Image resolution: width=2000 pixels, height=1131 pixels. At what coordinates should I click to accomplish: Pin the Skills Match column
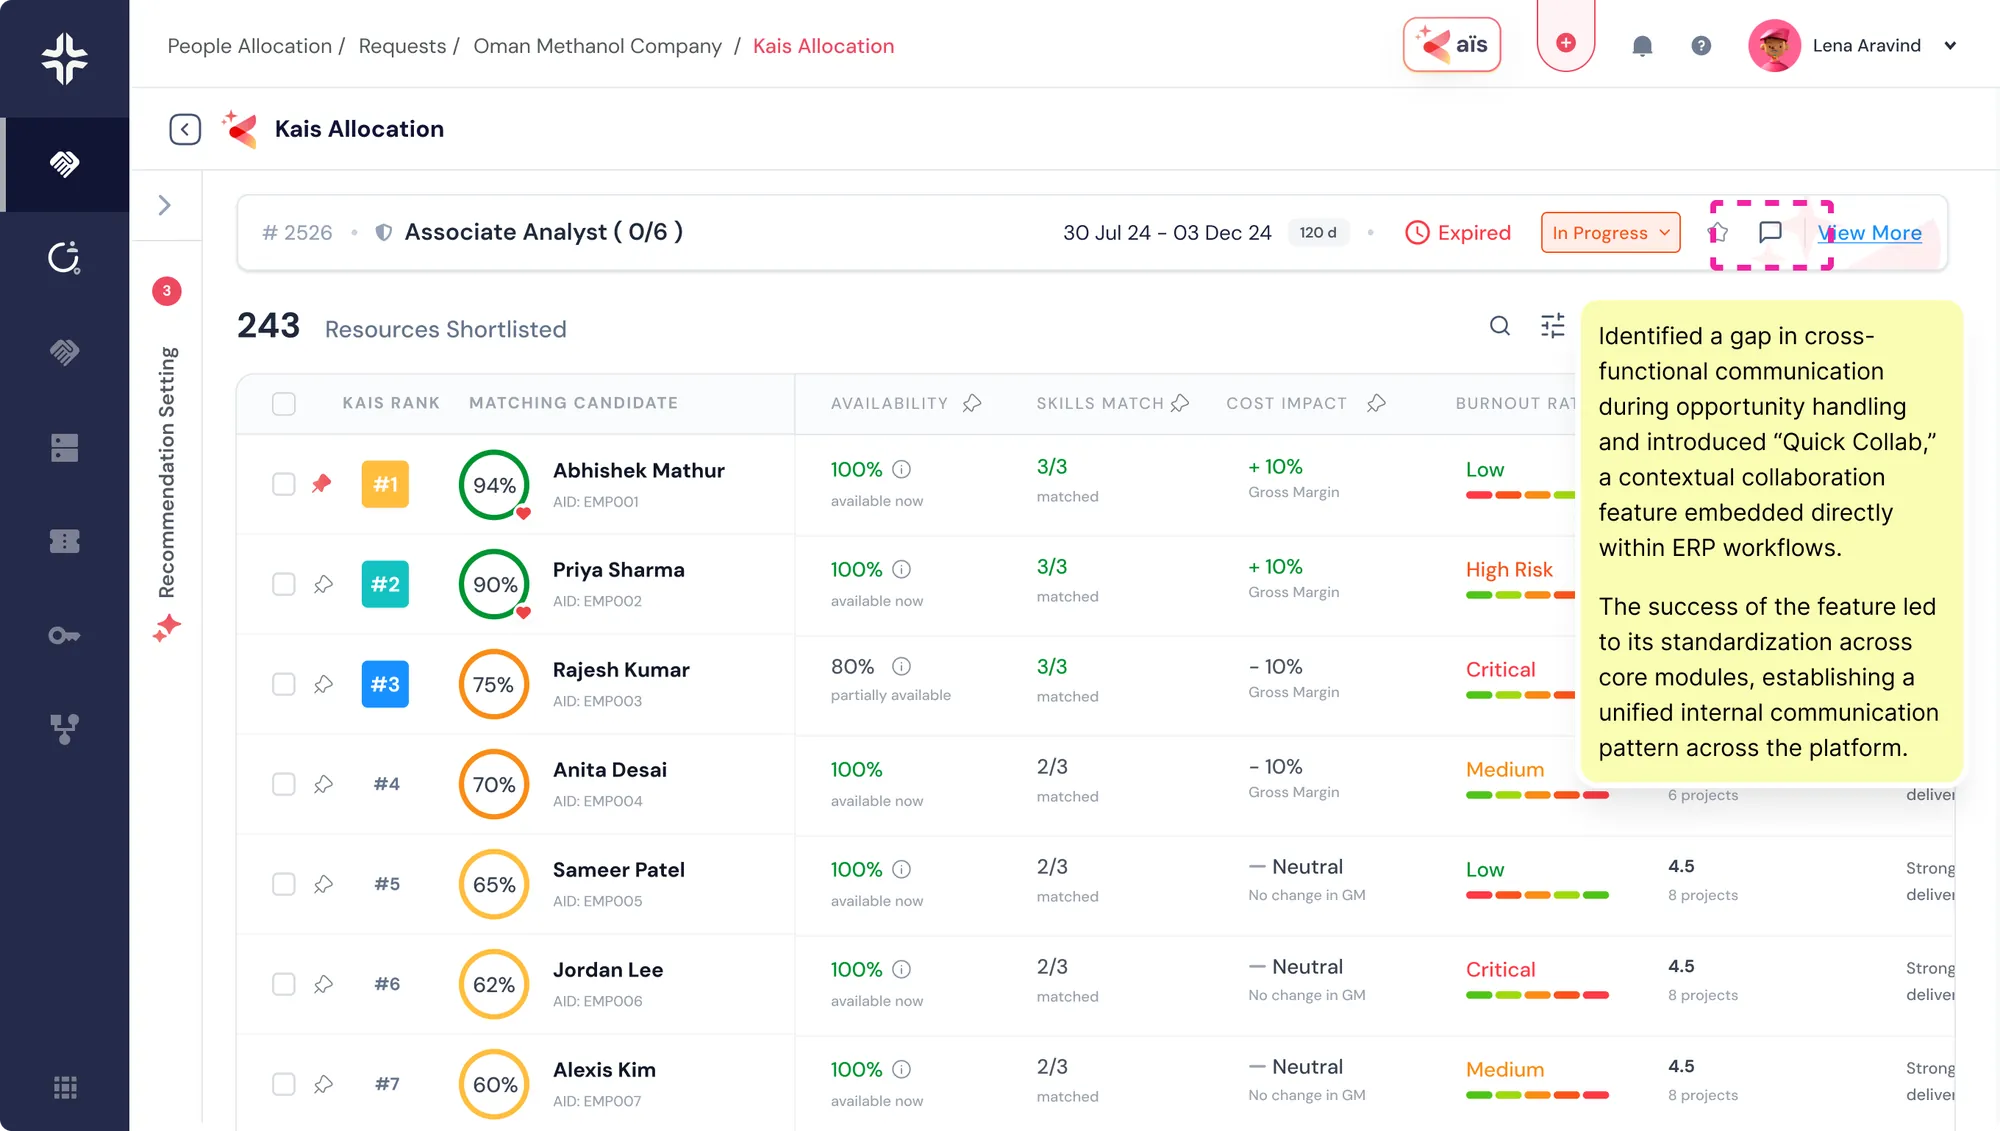pos(1180,403)
